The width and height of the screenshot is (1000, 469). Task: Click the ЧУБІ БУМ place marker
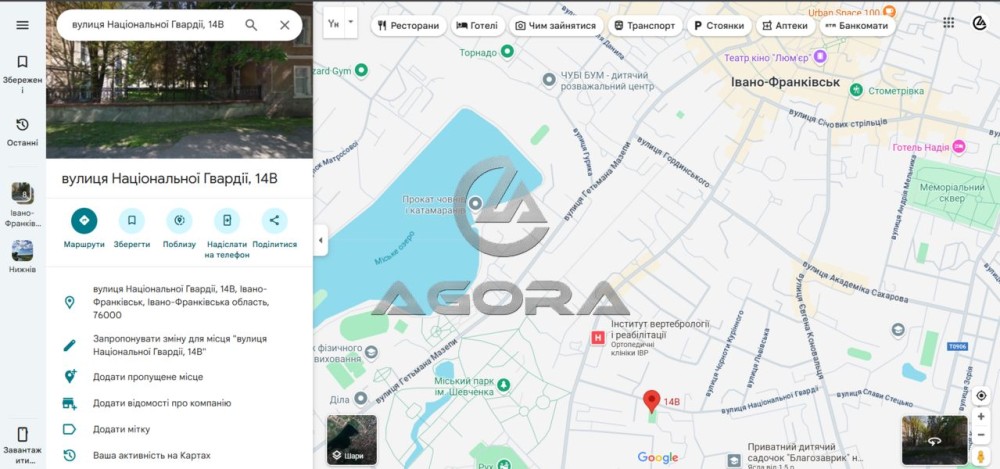(x=549, y=80)
